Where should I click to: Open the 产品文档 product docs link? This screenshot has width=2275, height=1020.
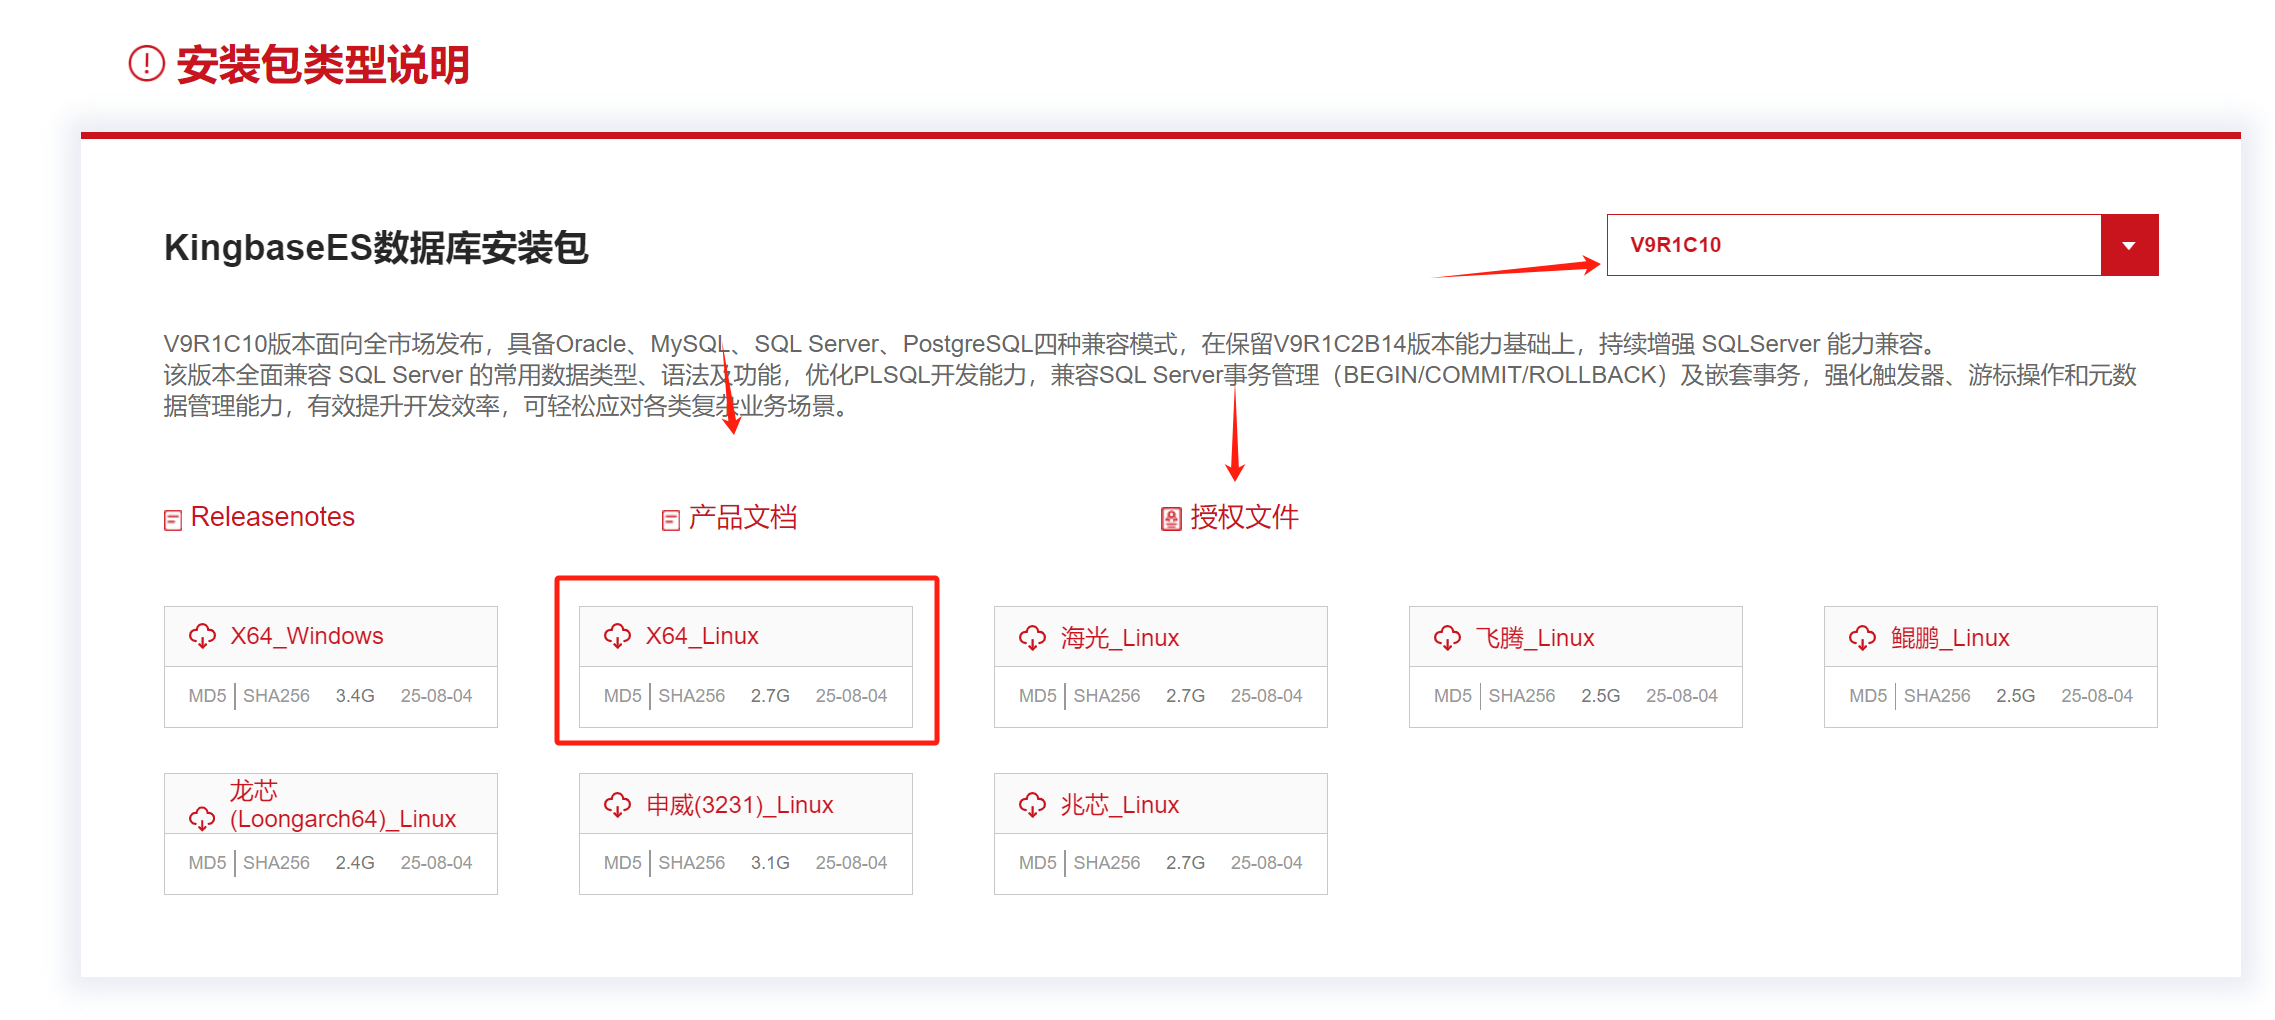[x=742, y=518]
